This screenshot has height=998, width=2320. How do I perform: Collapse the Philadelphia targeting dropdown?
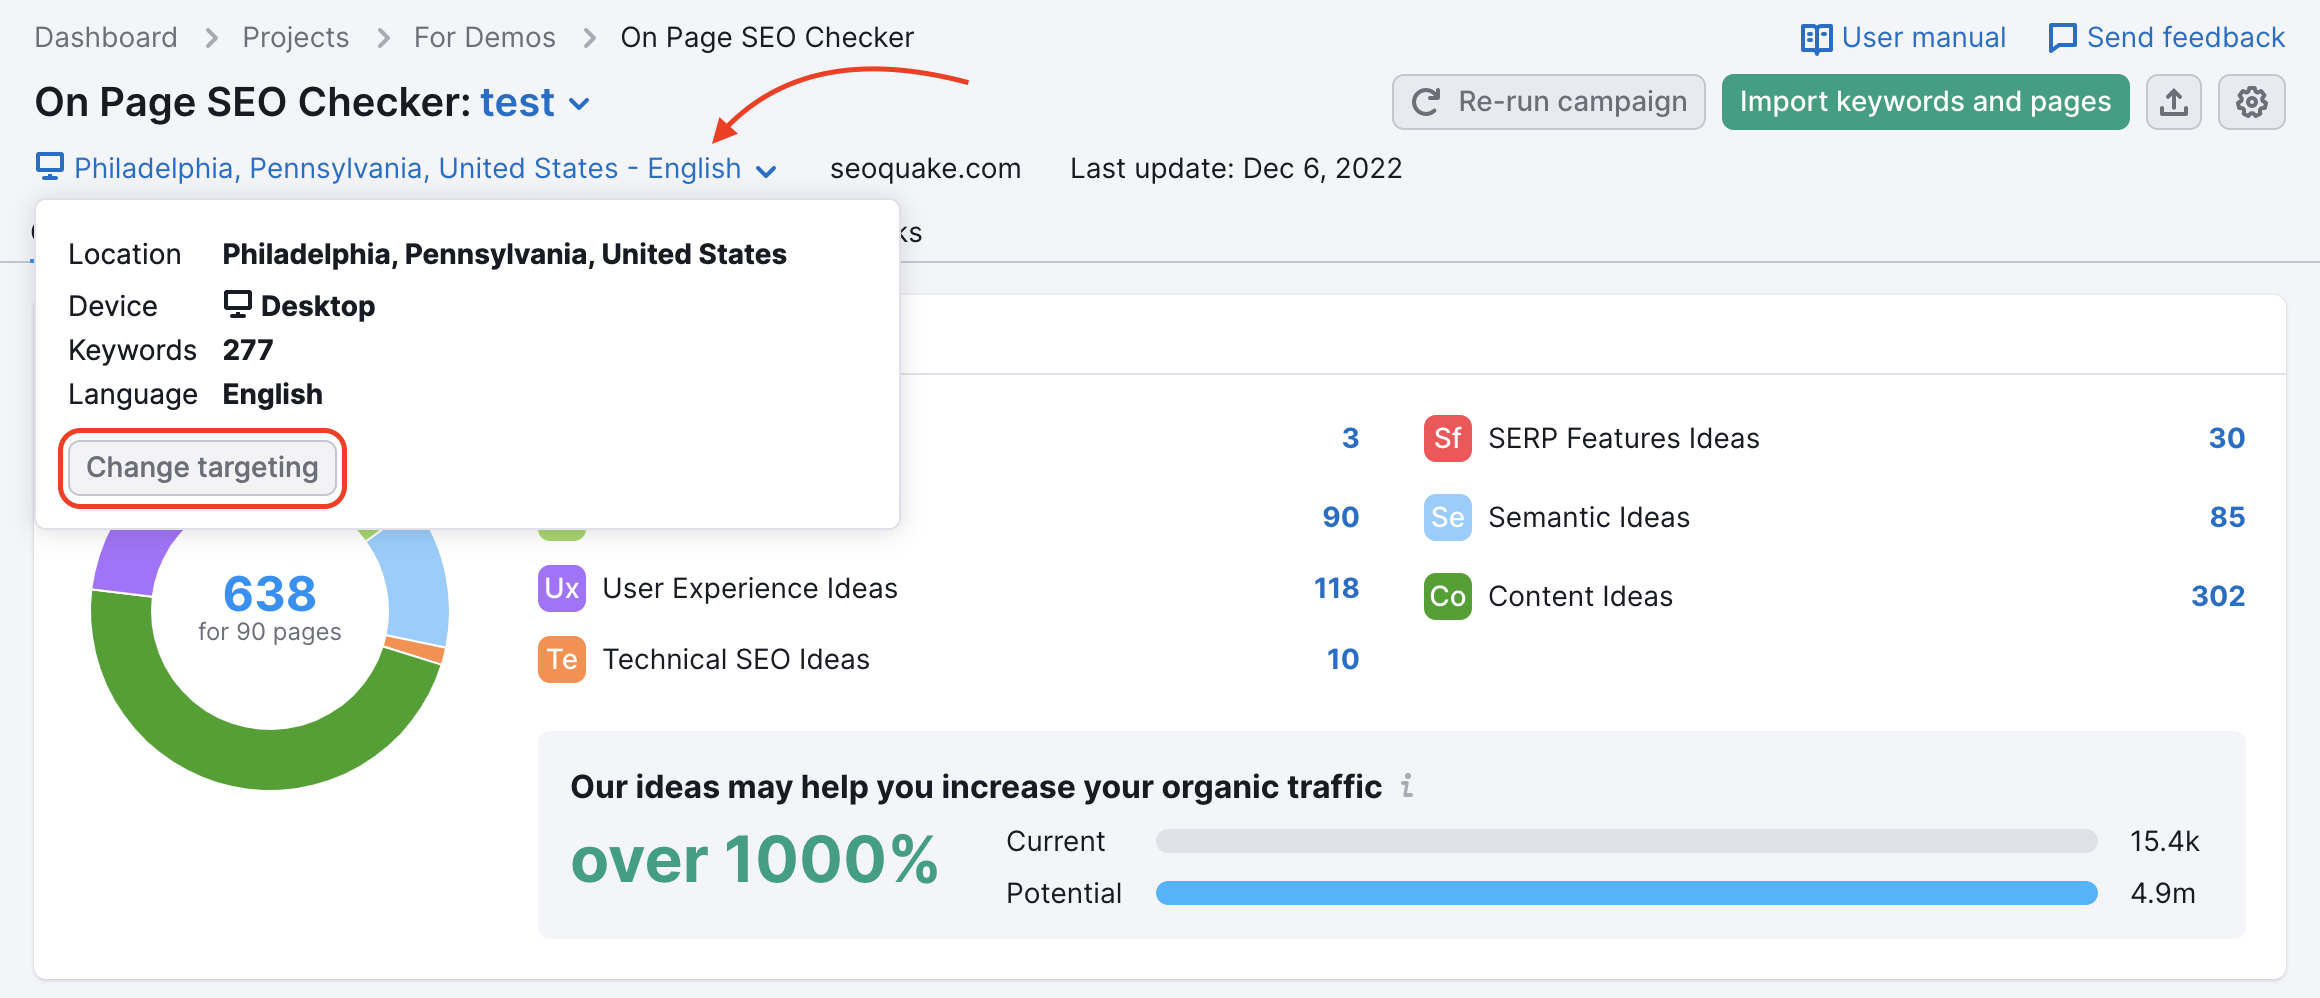(x=765, y=170)
